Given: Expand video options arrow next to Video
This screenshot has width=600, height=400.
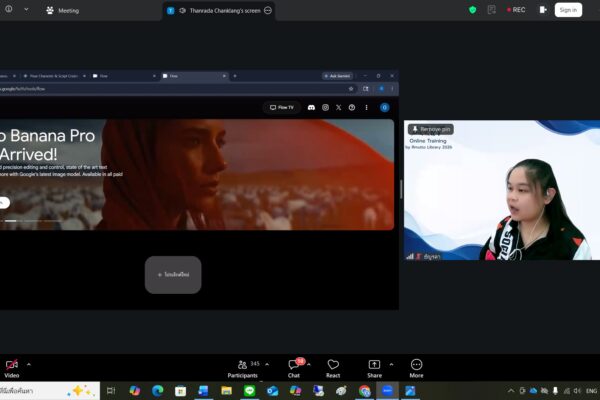Looking at the screenshot, I should (29, 364).
